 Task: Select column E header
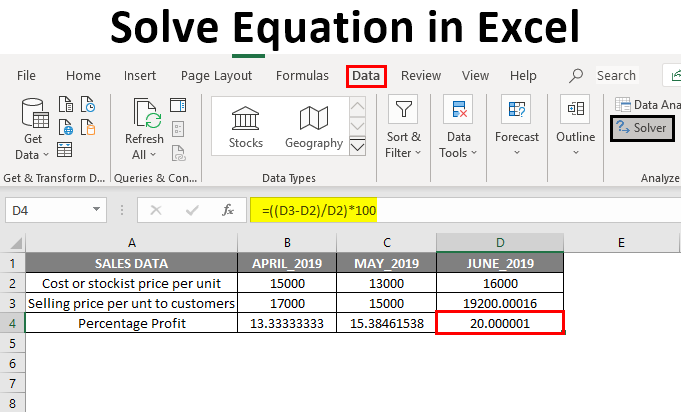click(621, 242)
